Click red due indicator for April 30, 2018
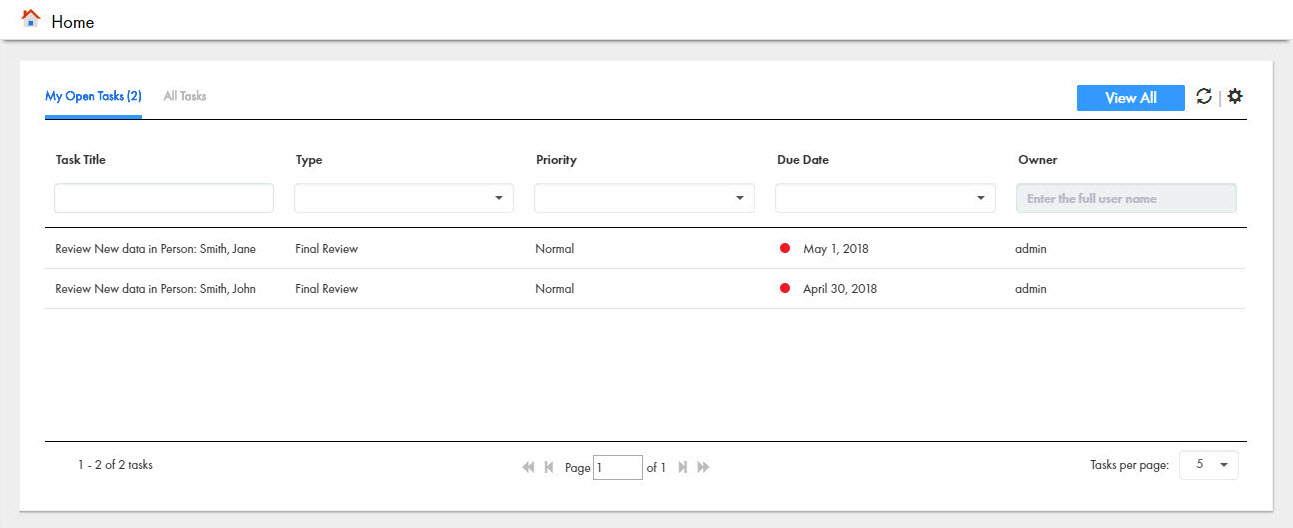1293x528 pixels. coord(785,288)
